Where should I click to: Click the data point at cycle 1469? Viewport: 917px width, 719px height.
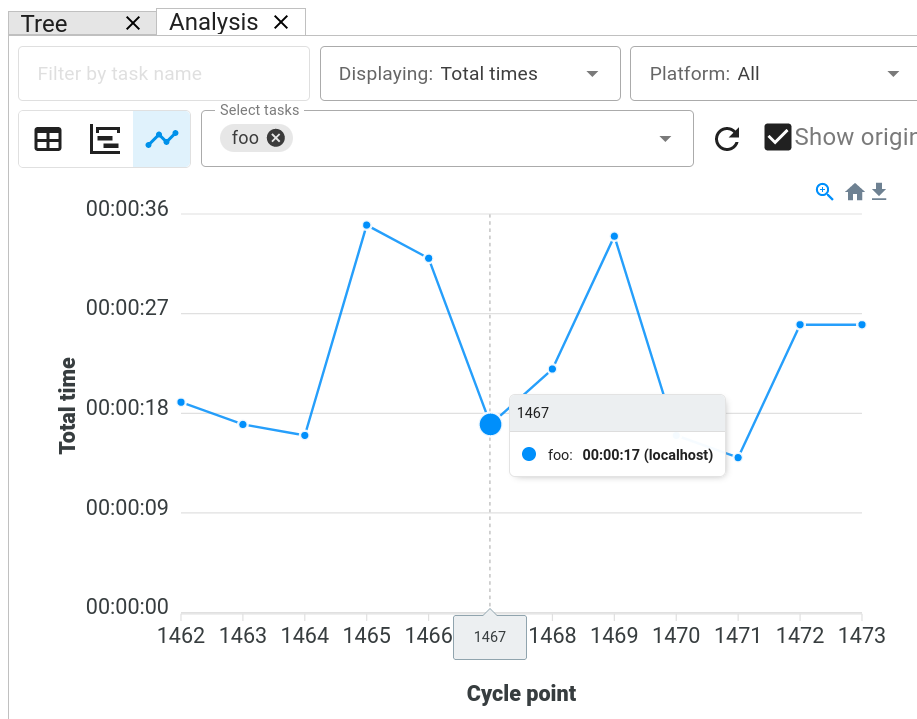[614, 237]
